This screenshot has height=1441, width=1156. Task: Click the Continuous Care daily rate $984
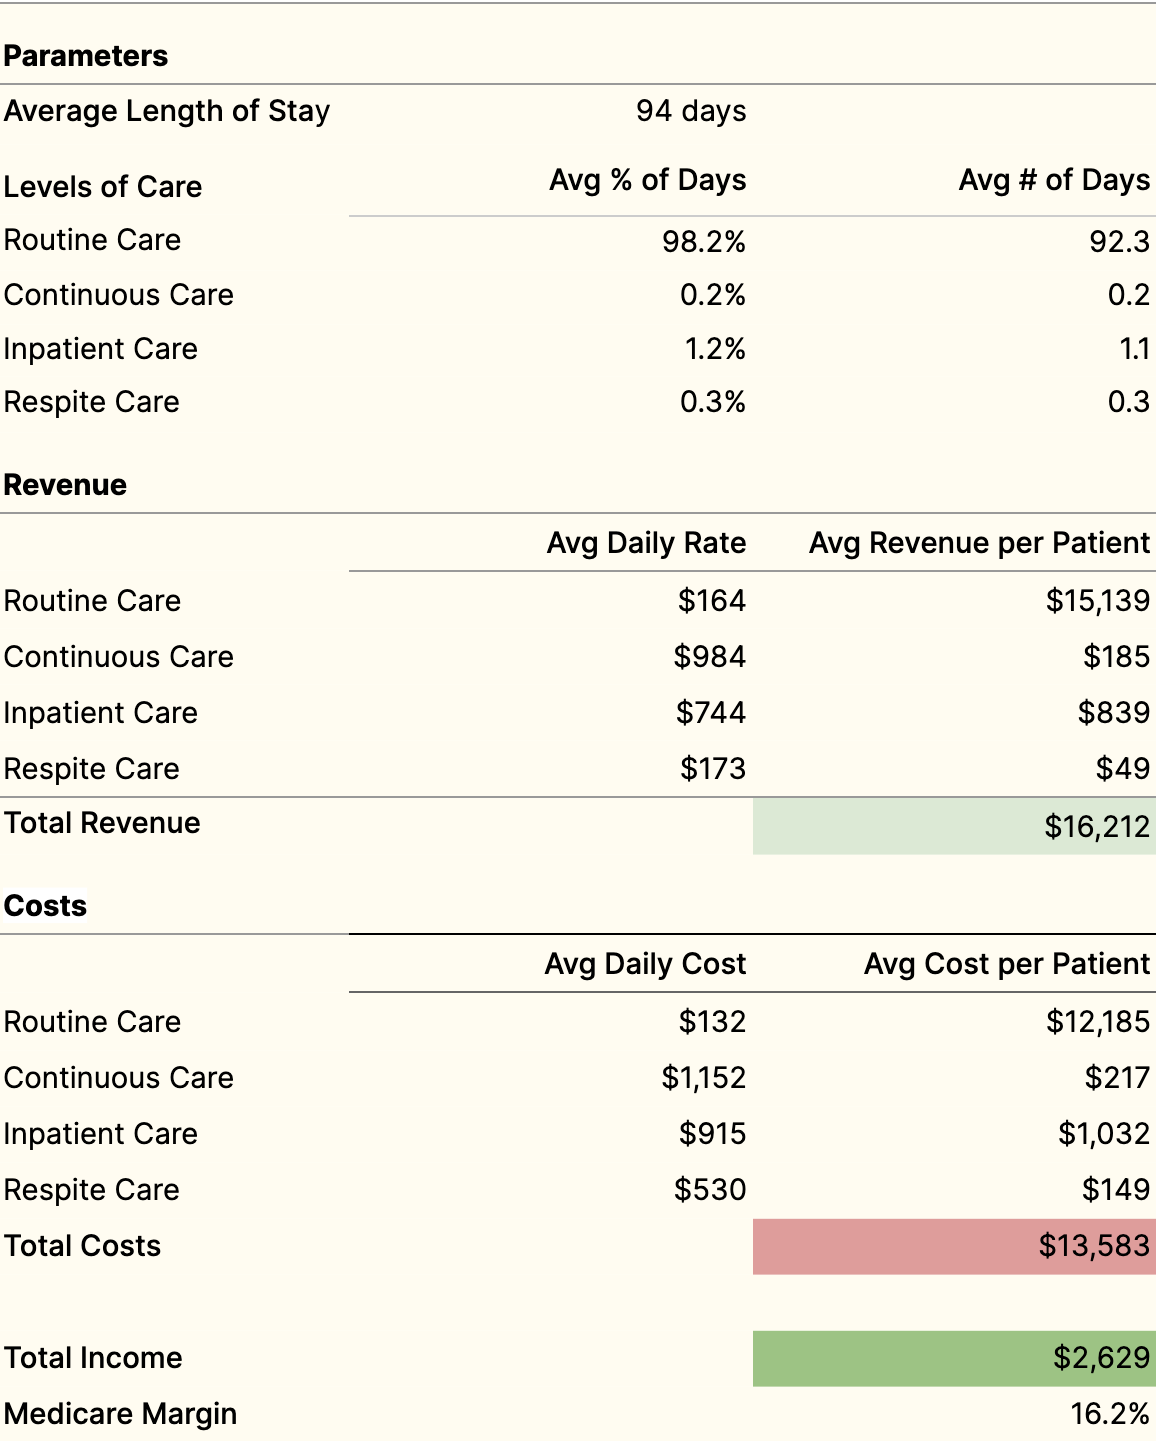pos(709,657)
